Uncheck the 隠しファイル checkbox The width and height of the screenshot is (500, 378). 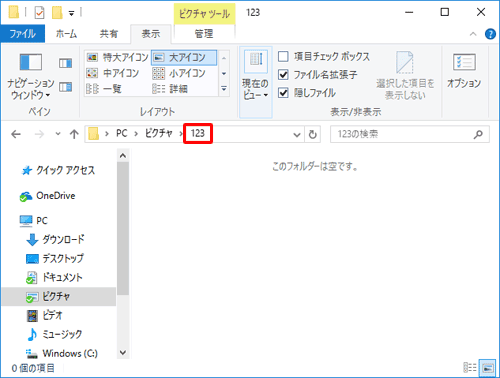point(283,92)
